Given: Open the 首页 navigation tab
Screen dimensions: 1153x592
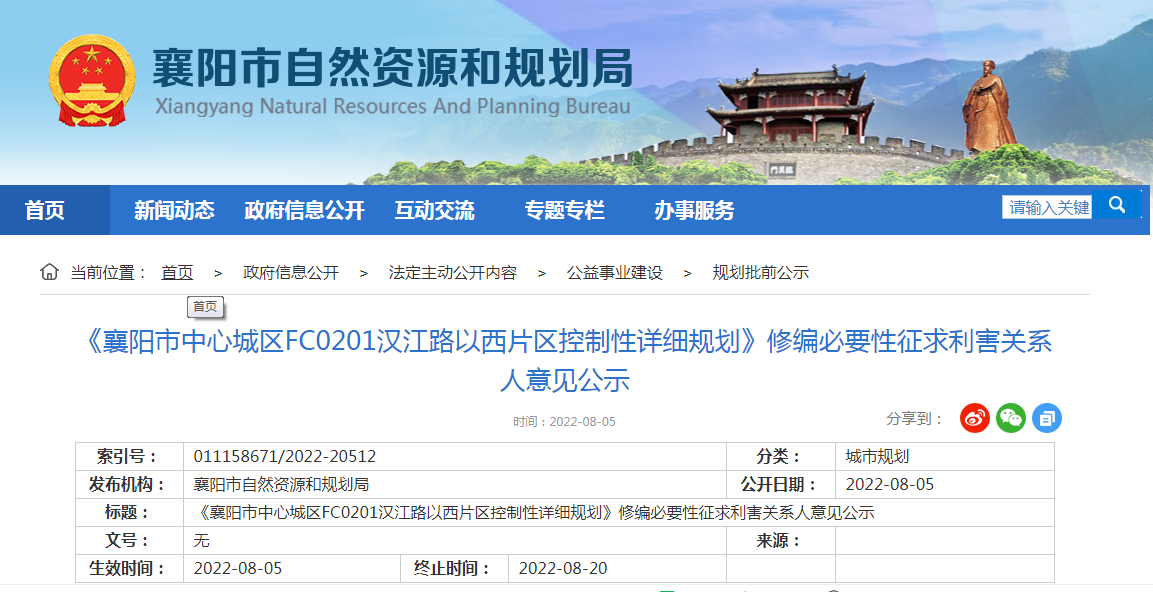Looking at the screenshot, I should point(45,210).
